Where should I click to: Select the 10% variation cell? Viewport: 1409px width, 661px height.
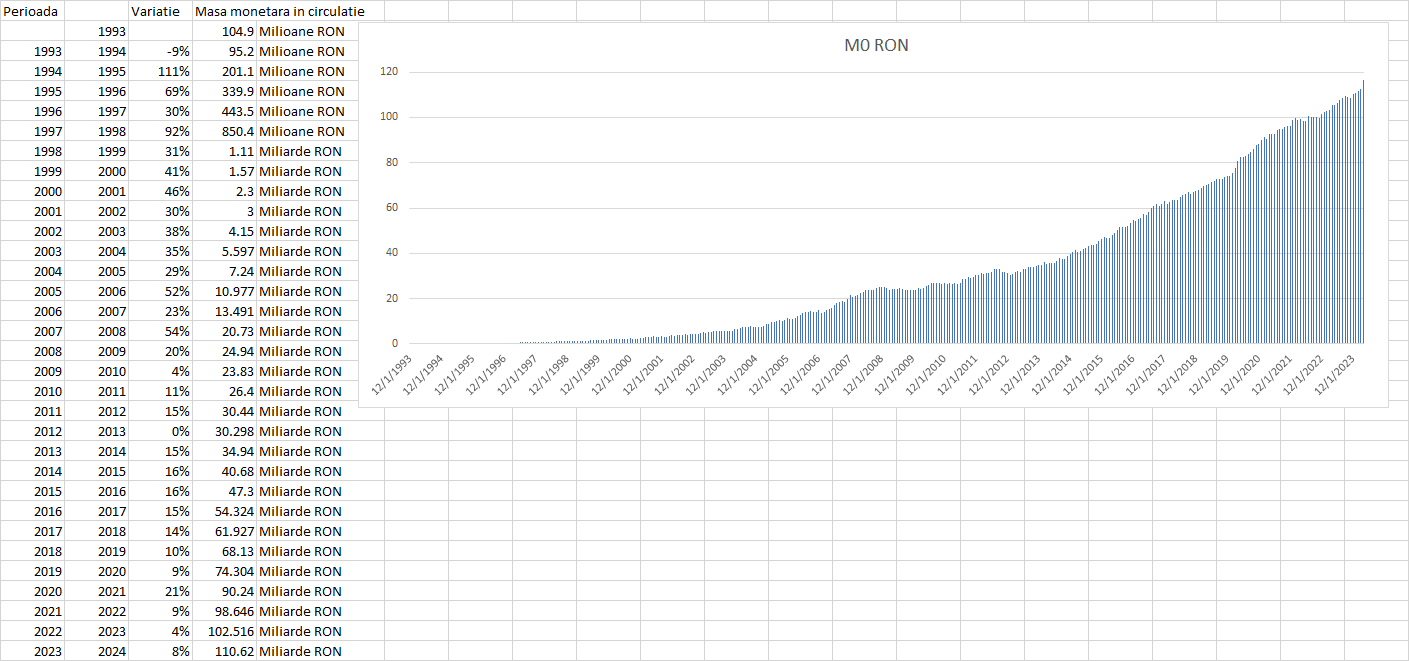(161, 551)
